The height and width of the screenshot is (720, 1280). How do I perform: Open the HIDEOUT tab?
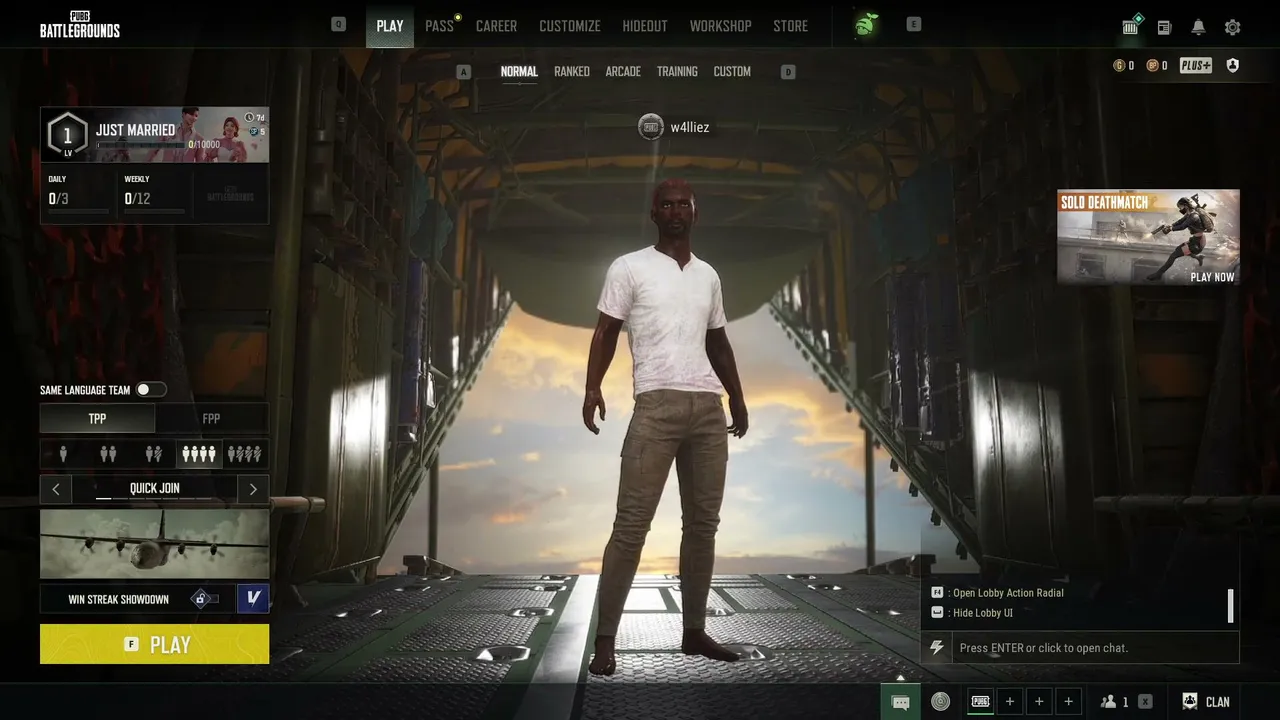click(645, 26)
